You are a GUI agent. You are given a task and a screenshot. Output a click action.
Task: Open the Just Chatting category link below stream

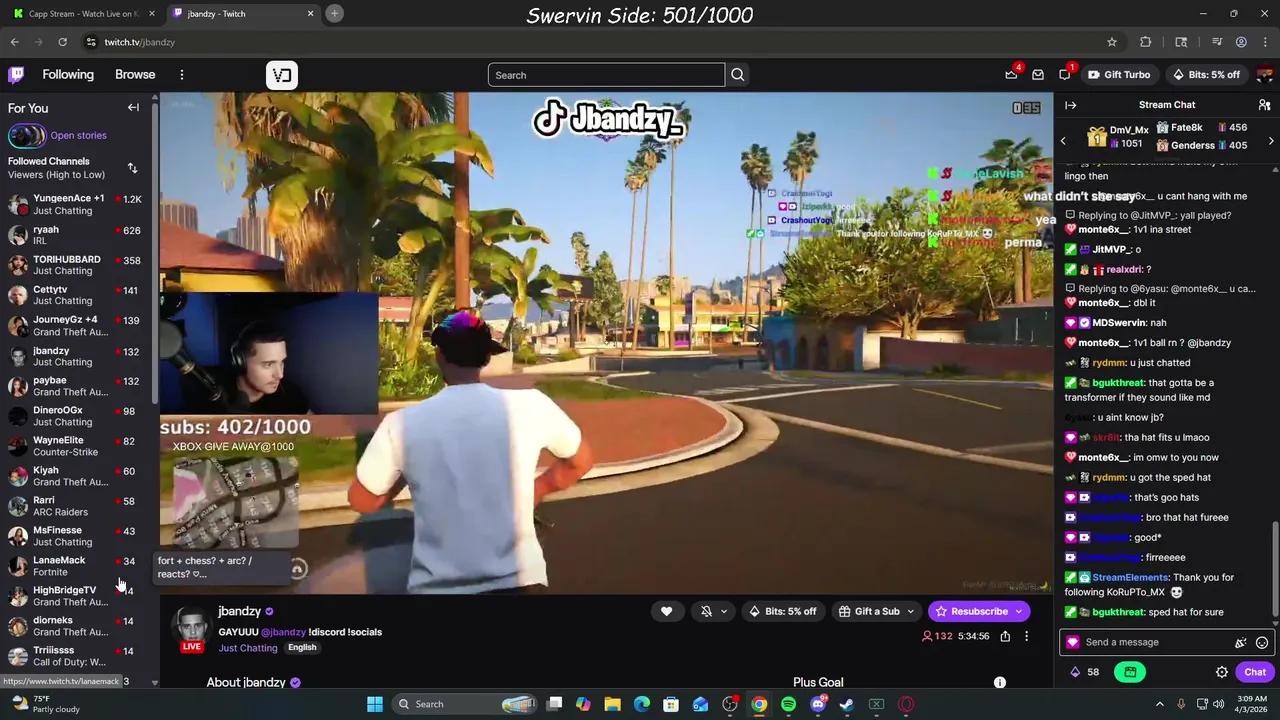click(248, 648)
